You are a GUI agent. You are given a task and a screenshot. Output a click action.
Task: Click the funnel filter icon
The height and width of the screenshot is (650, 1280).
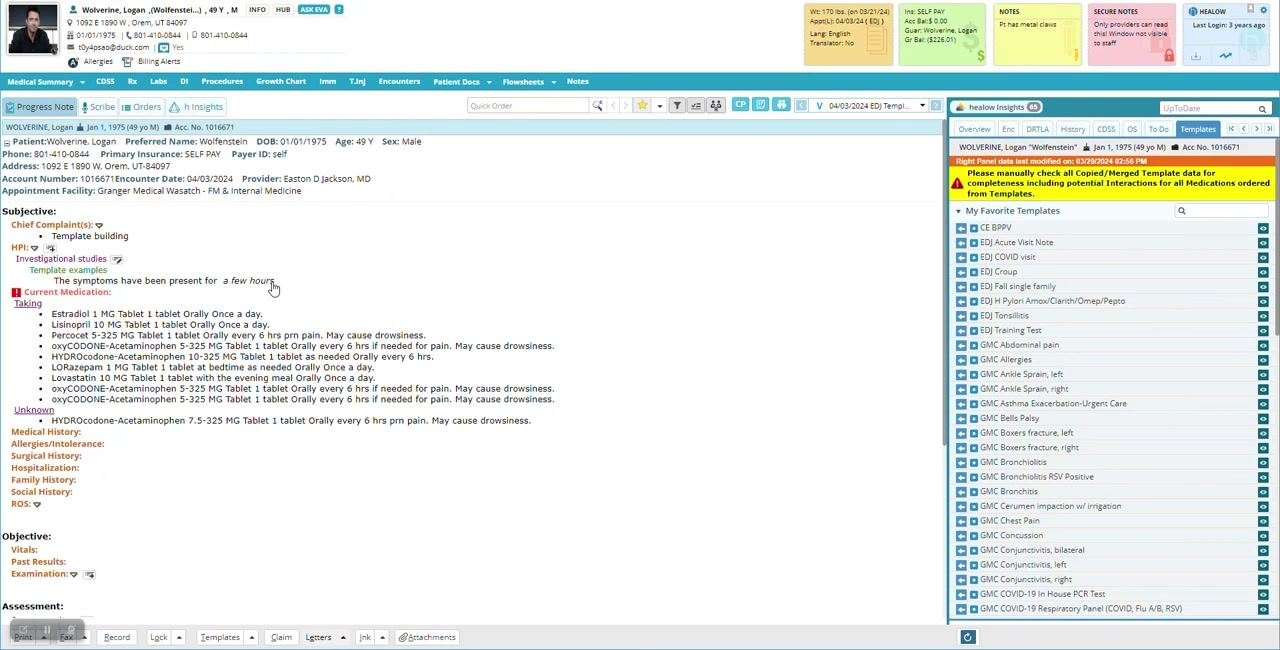pyautogui.click(x=677, y=106)
